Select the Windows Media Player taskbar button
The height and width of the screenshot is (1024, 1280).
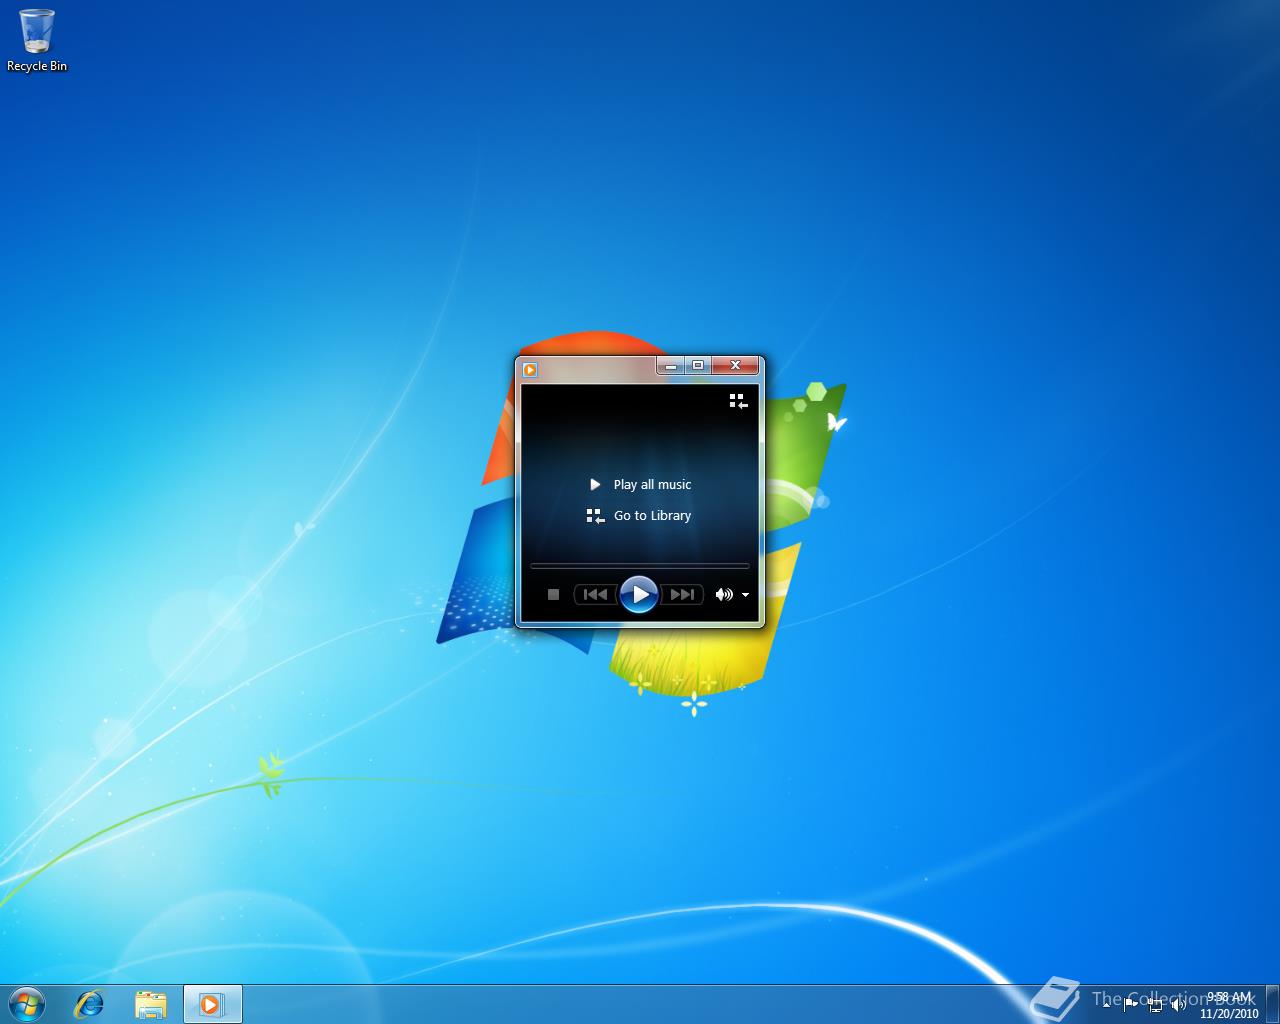[212, 1004]
